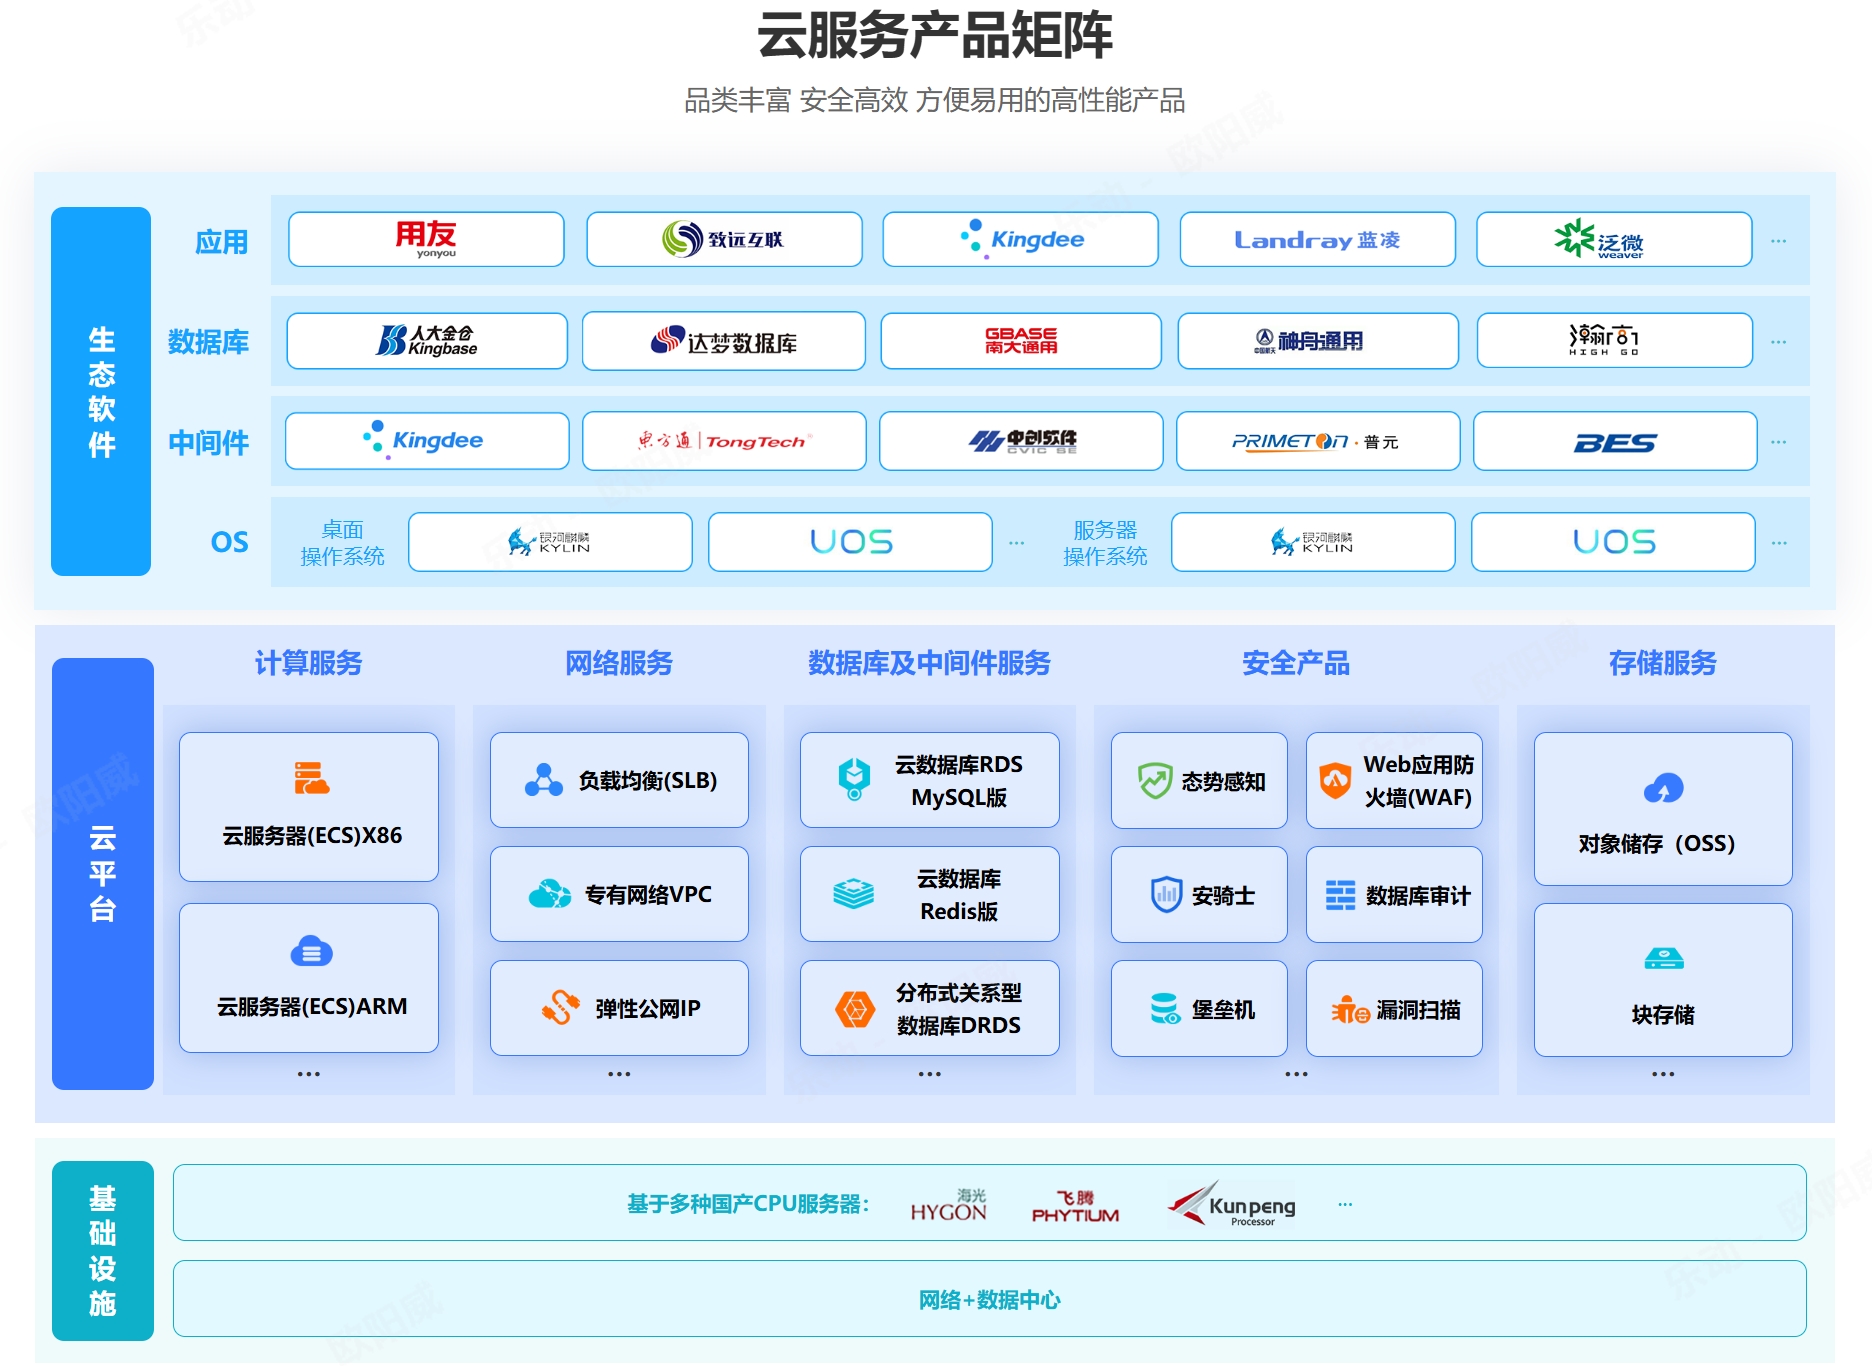Image resolution: width=1872 pixels, height=1366 pixels.
Task: Select the 云数据库 Redis版 card
Action: [x=930, y=894]
